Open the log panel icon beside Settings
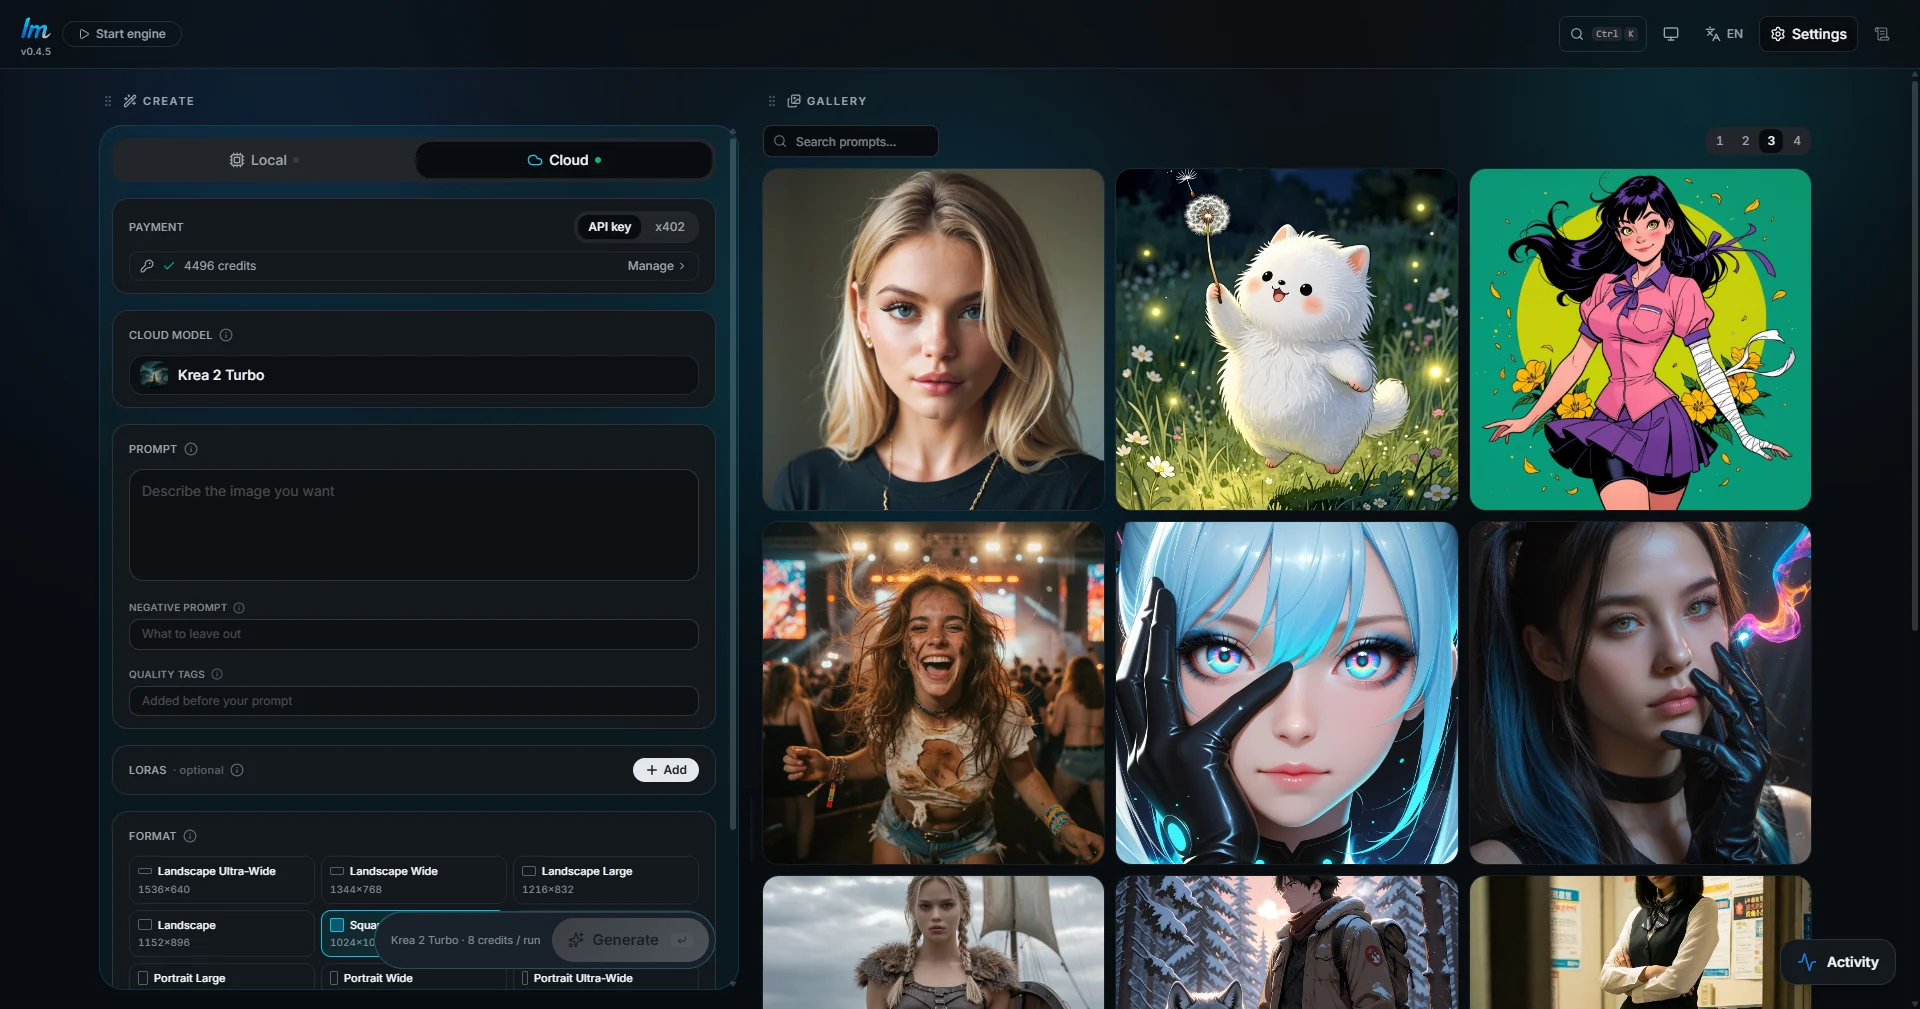The image size is (1920, 1009). coord(1882,34)
